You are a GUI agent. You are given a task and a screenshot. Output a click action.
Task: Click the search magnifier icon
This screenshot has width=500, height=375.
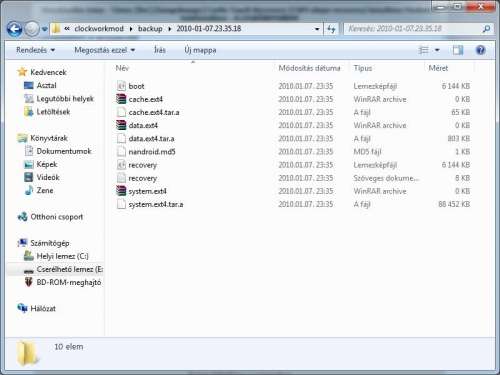tap(486, 29)
